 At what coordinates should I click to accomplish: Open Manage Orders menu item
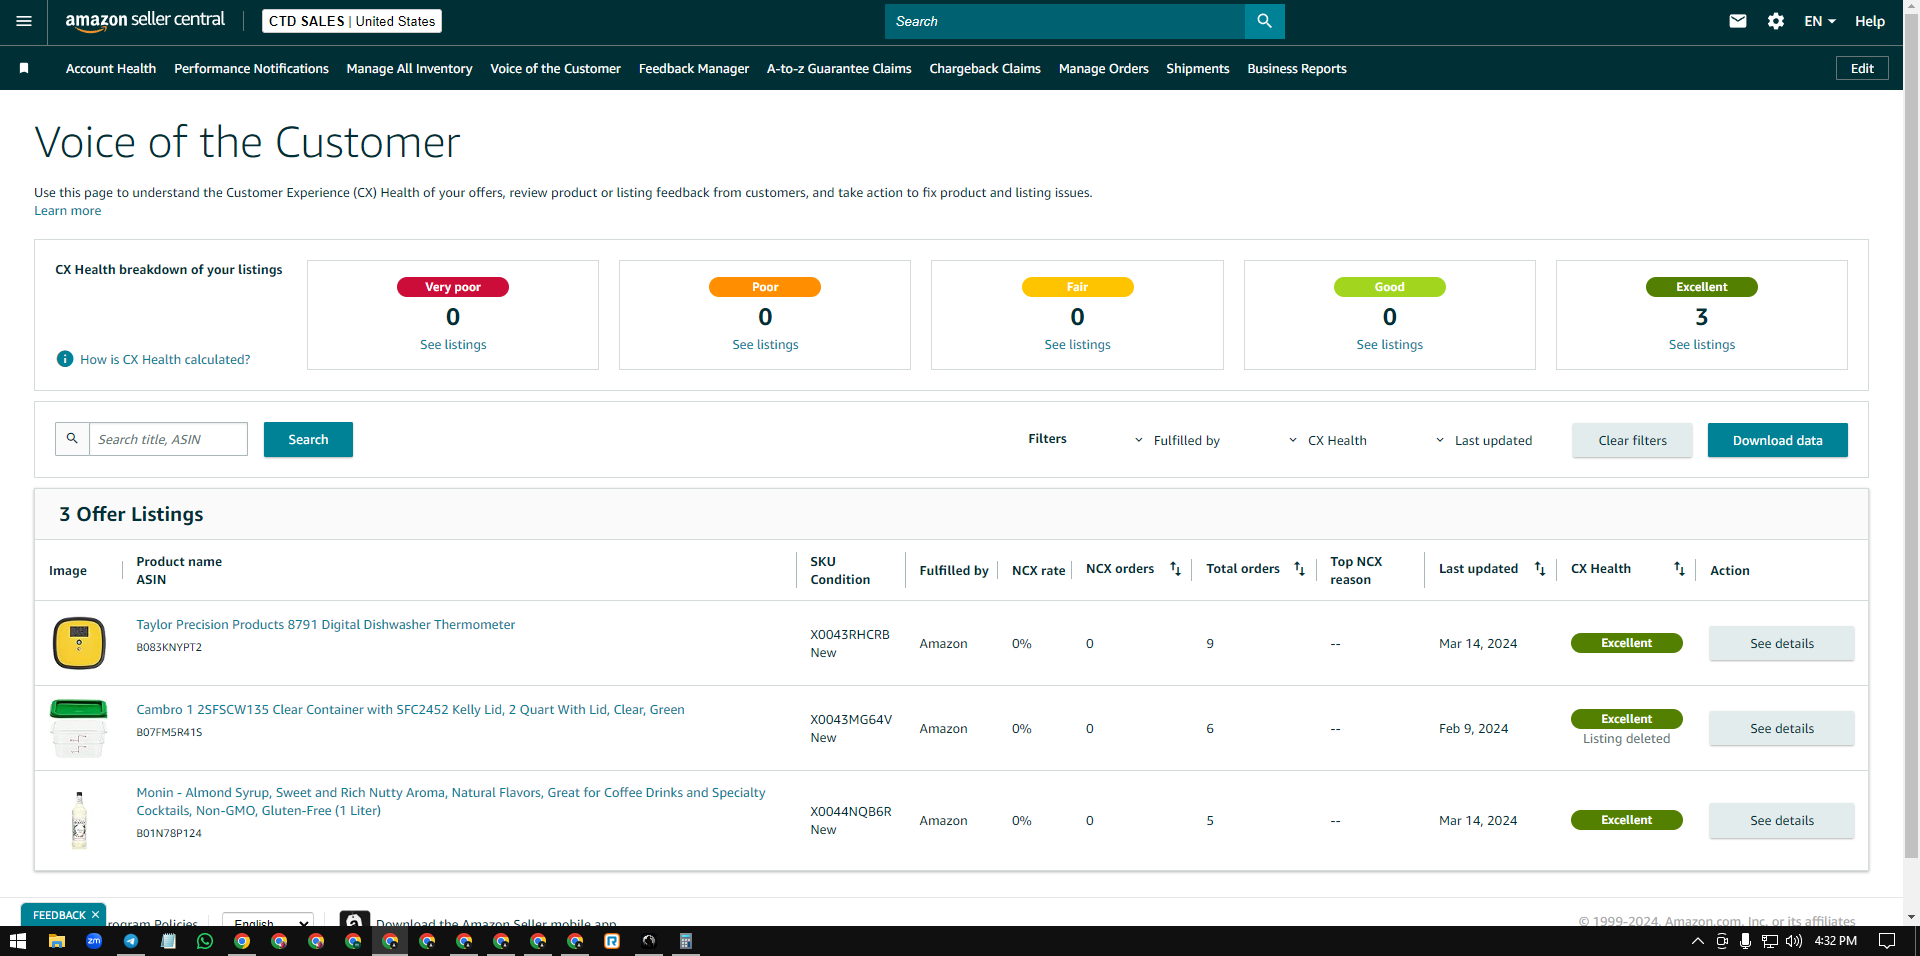click(x=1104, y=68)
